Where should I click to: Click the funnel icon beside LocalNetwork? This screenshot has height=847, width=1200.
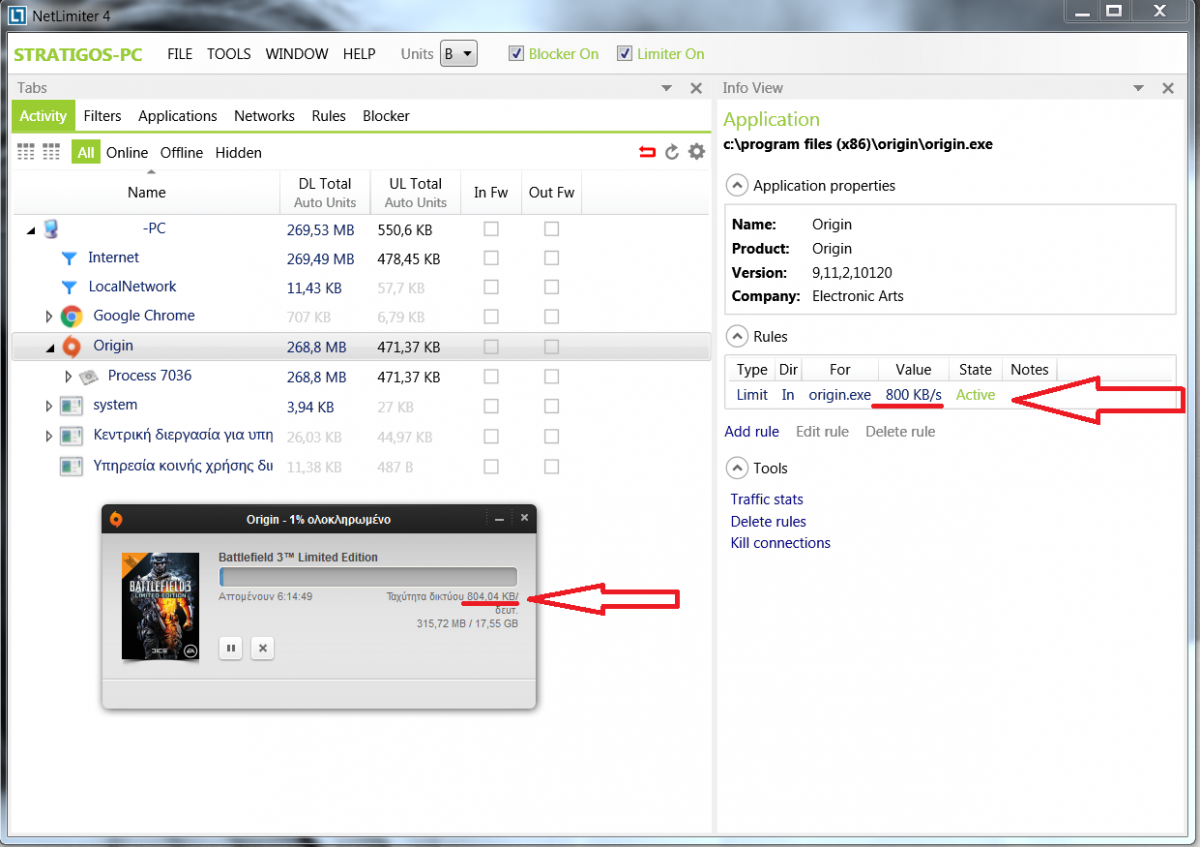coord(69,287)
